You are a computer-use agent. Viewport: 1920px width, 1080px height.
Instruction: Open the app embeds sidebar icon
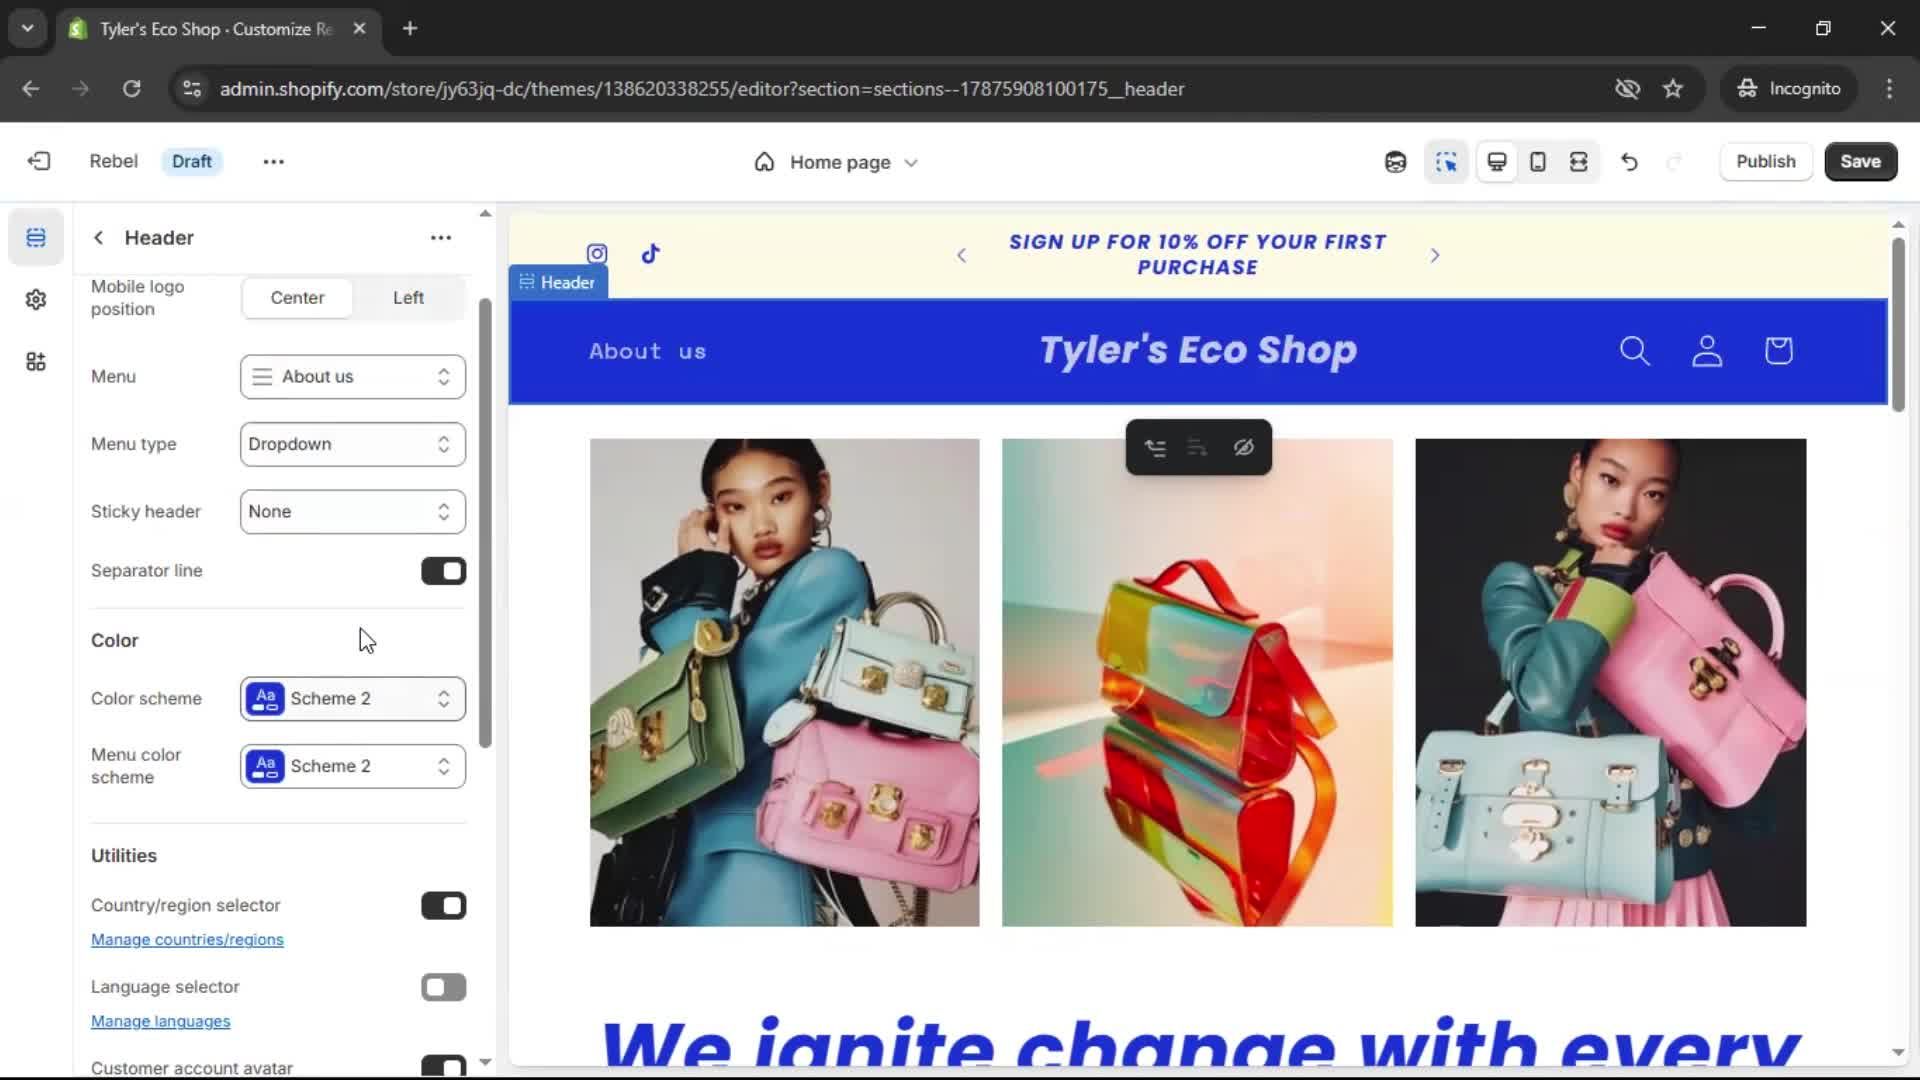tap(36, 362)
